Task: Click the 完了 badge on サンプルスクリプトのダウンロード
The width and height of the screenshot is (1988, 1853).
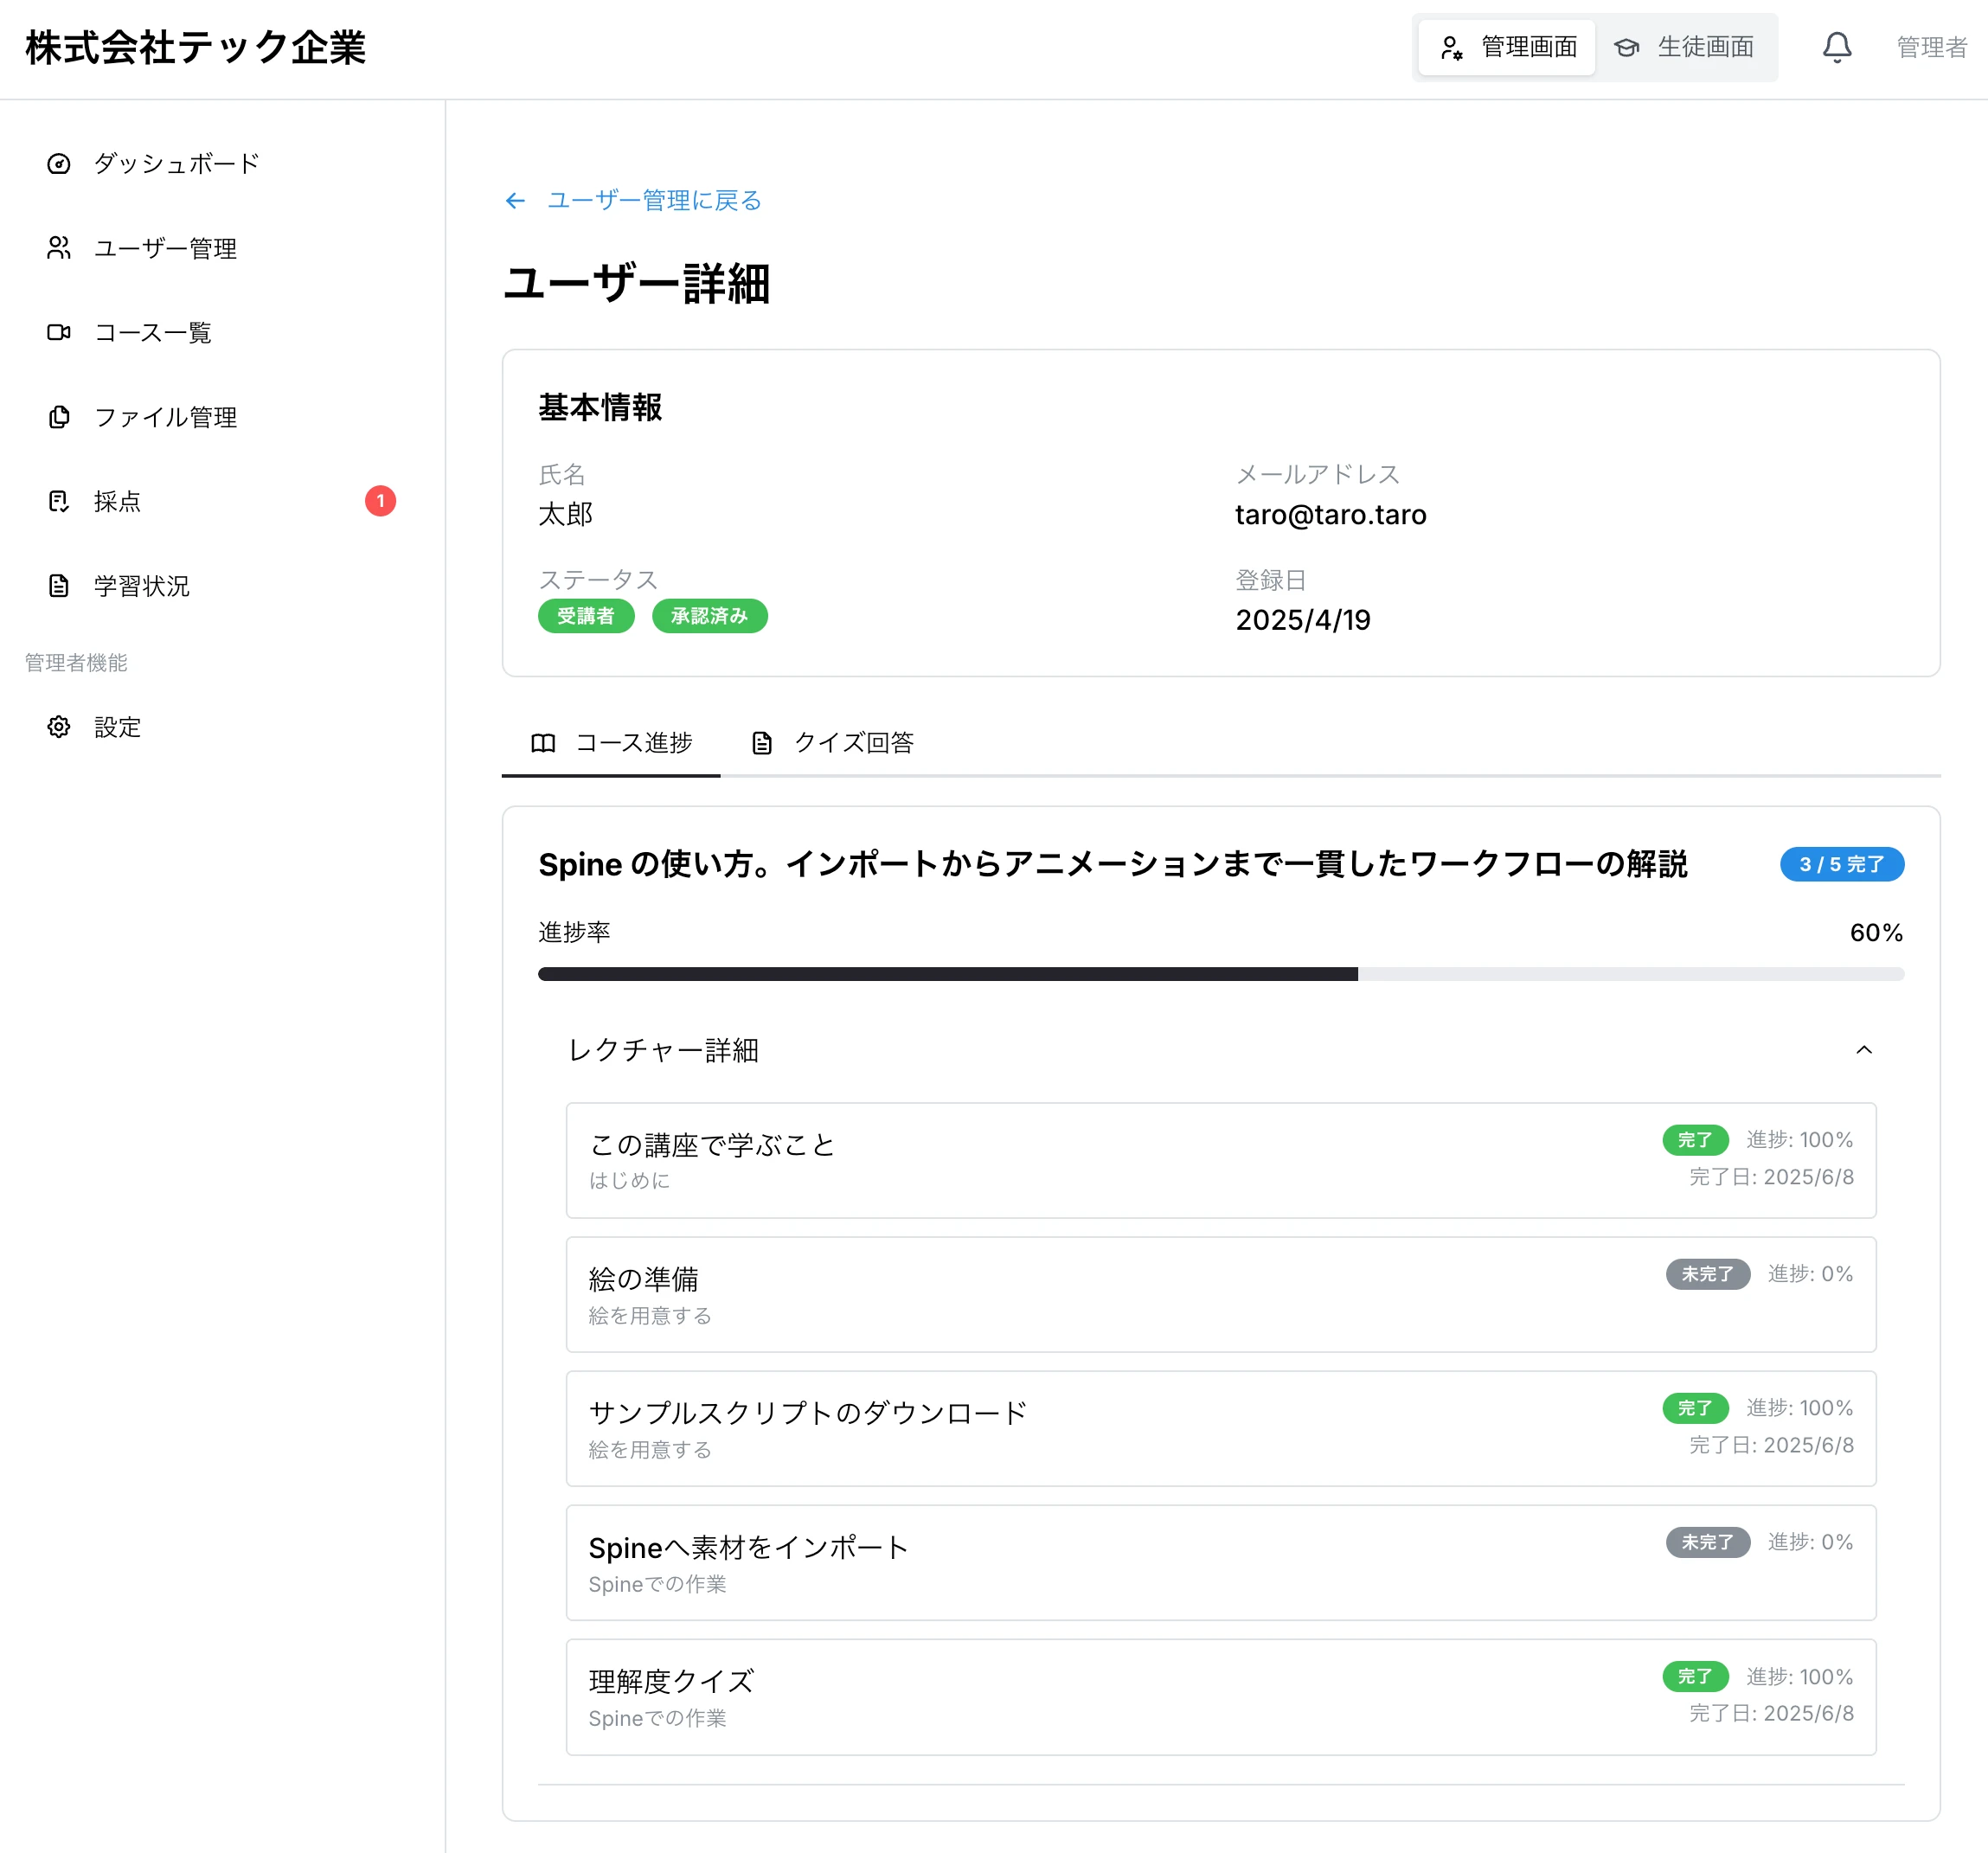Action: 1695,1408
